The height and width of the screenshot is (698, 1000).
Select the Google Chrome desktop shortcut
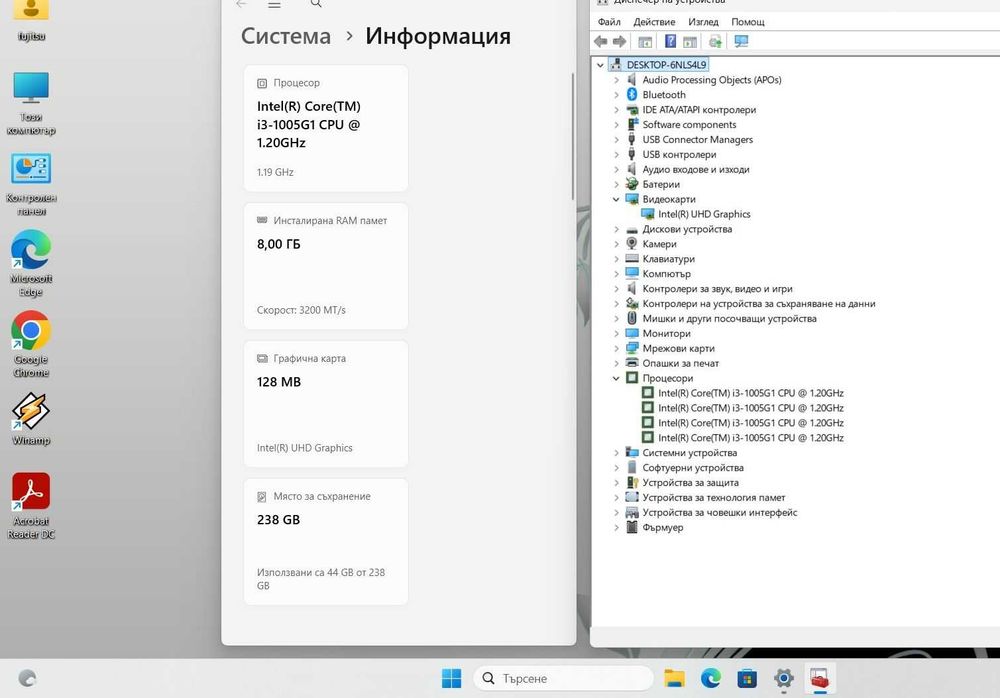[31, 345]
